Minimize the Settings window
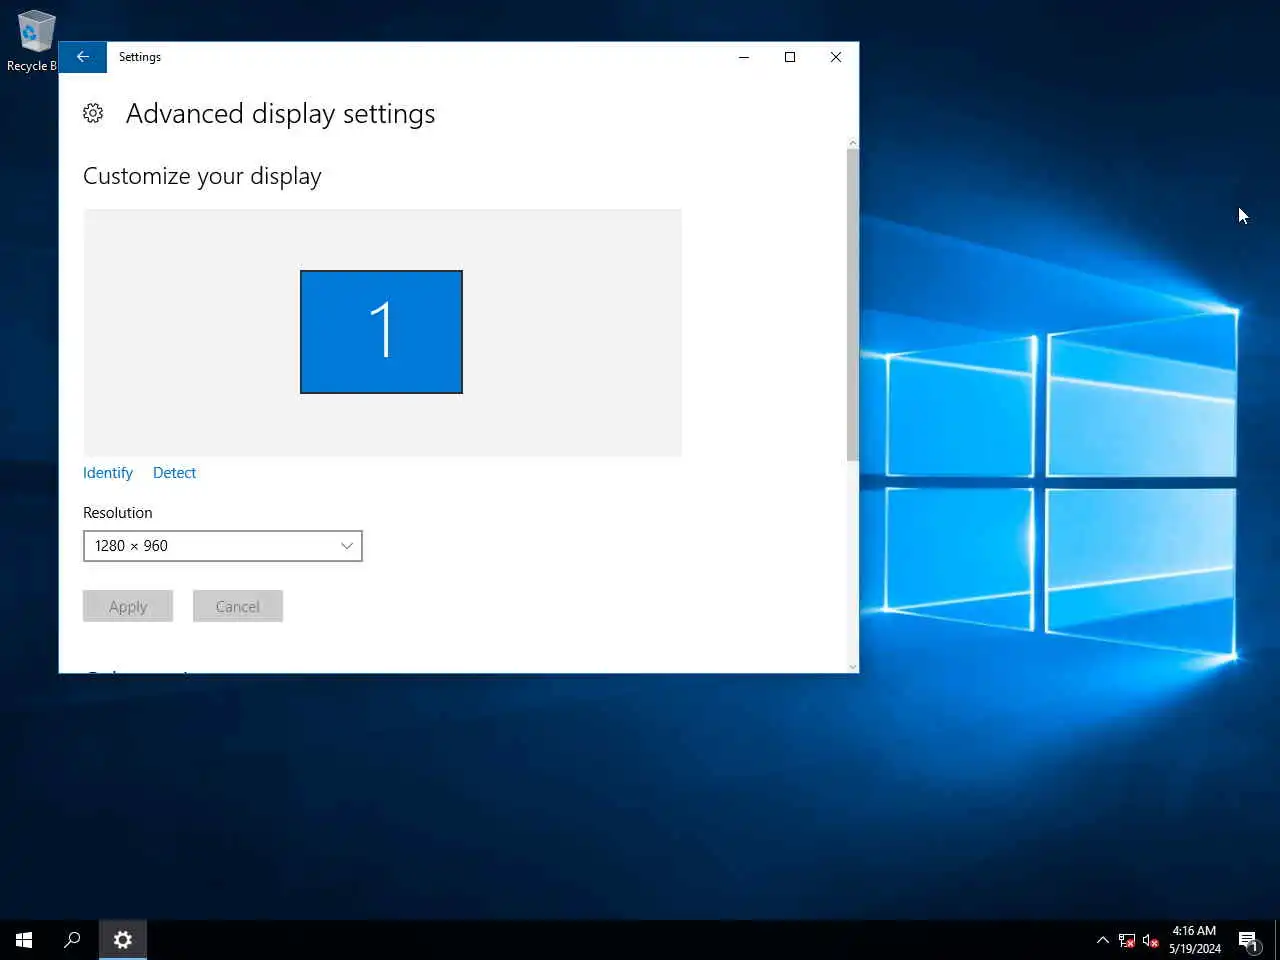Viewport: 1280px width, 960px height. (x=744, y=57)
